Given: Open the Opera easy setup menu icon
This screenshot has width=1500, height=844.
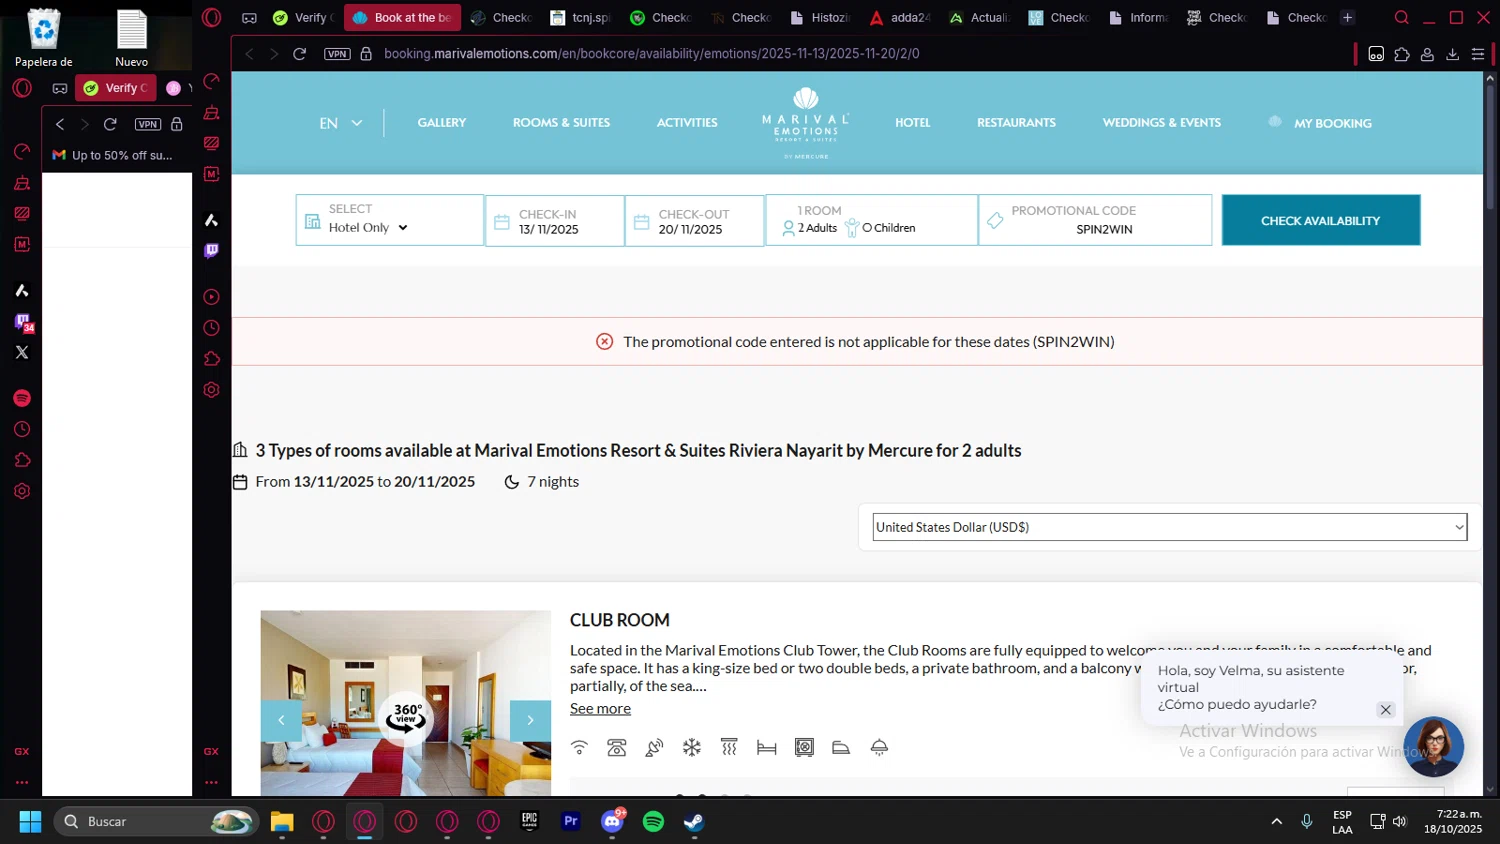Looking at the screenshot, I should tap(1478, 54).
